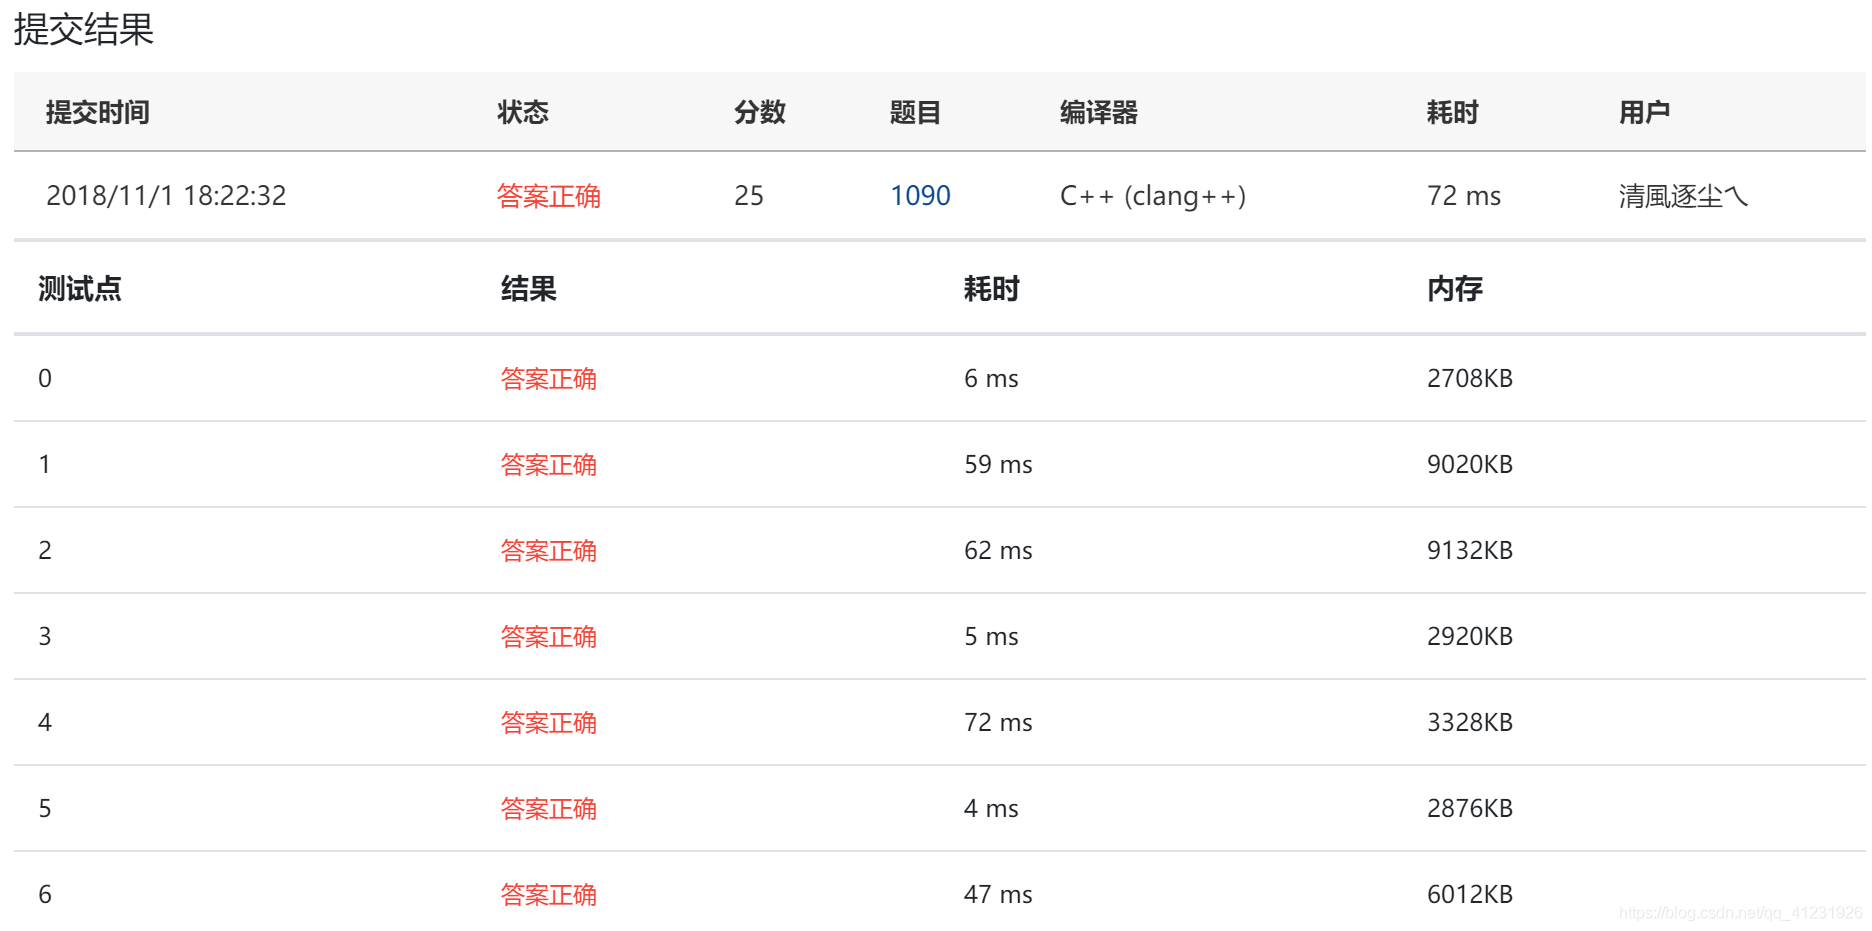This screenshot has height=931, width=1872.
Task: Click the top-row status 答案正确 beside score 25
Action: (x=549, y=196)
